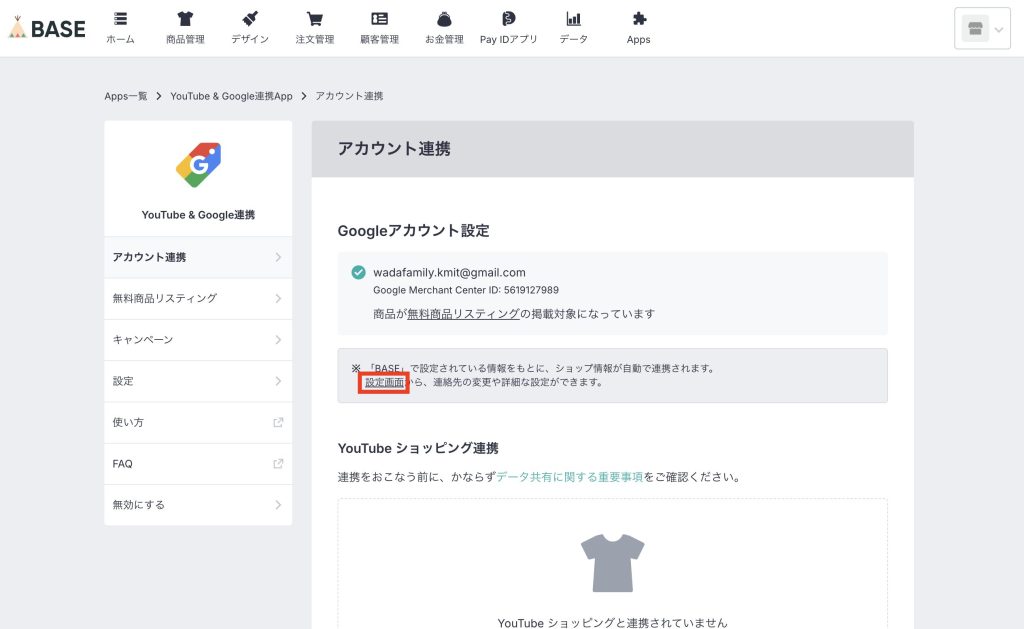Select 無効にする in sidebar
The height and width of the screenshot is (629, 1024).
pyautogui.click(x=198, y=505)
